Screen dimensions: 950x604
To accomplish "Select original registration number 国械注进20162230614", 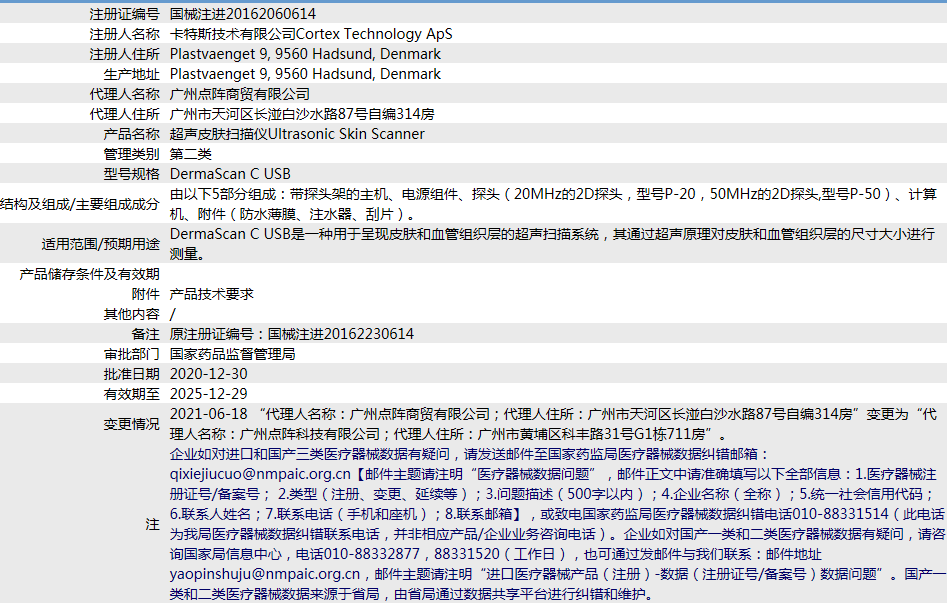I will point(341,334).
